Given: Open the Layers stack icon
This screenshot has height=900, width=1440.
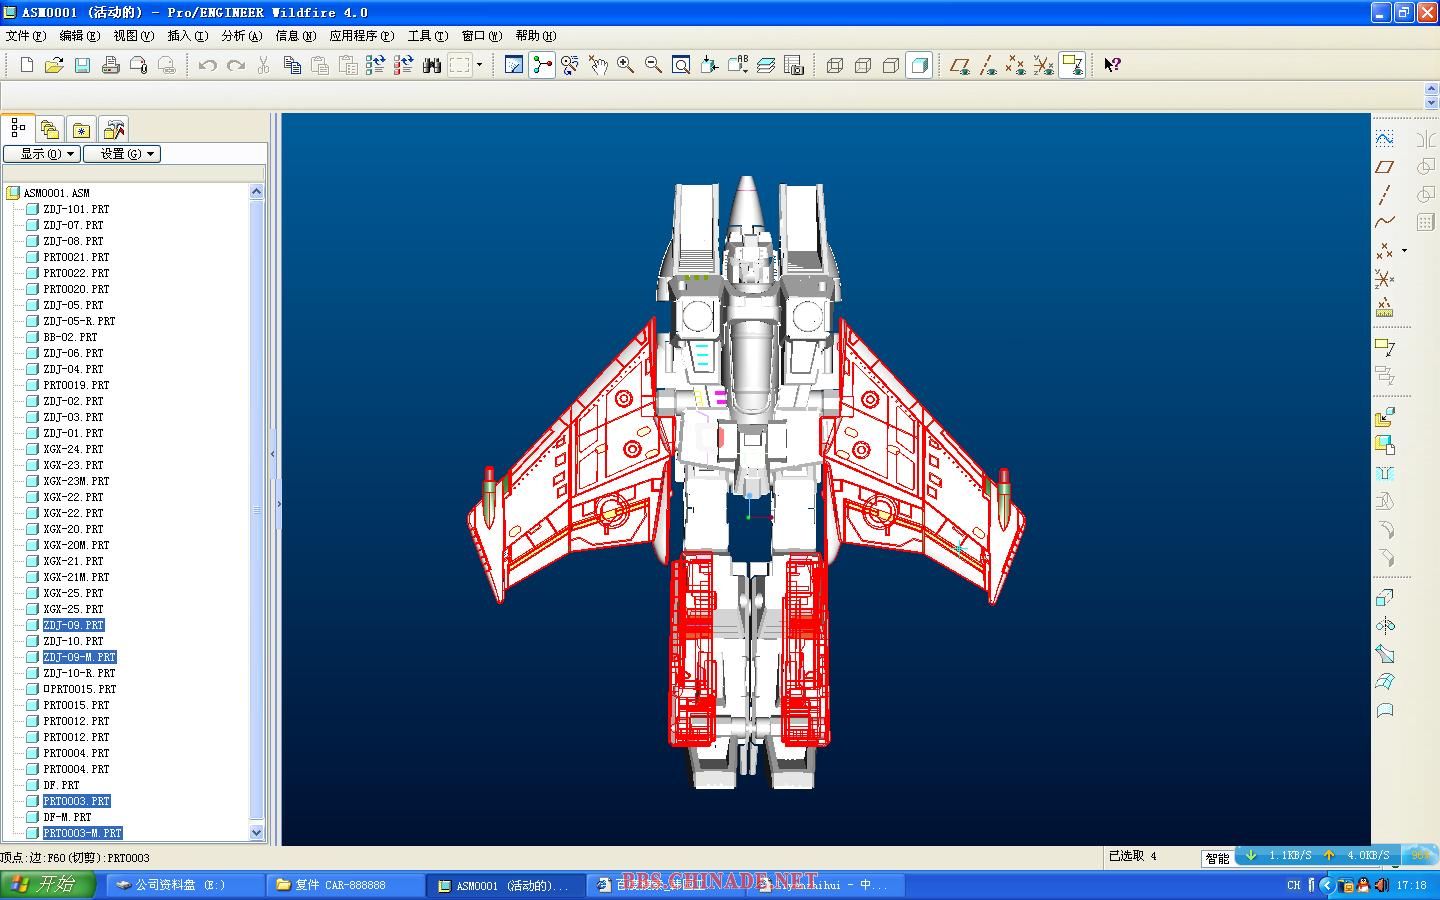Looking at the screenshot, I should [766, 65].
